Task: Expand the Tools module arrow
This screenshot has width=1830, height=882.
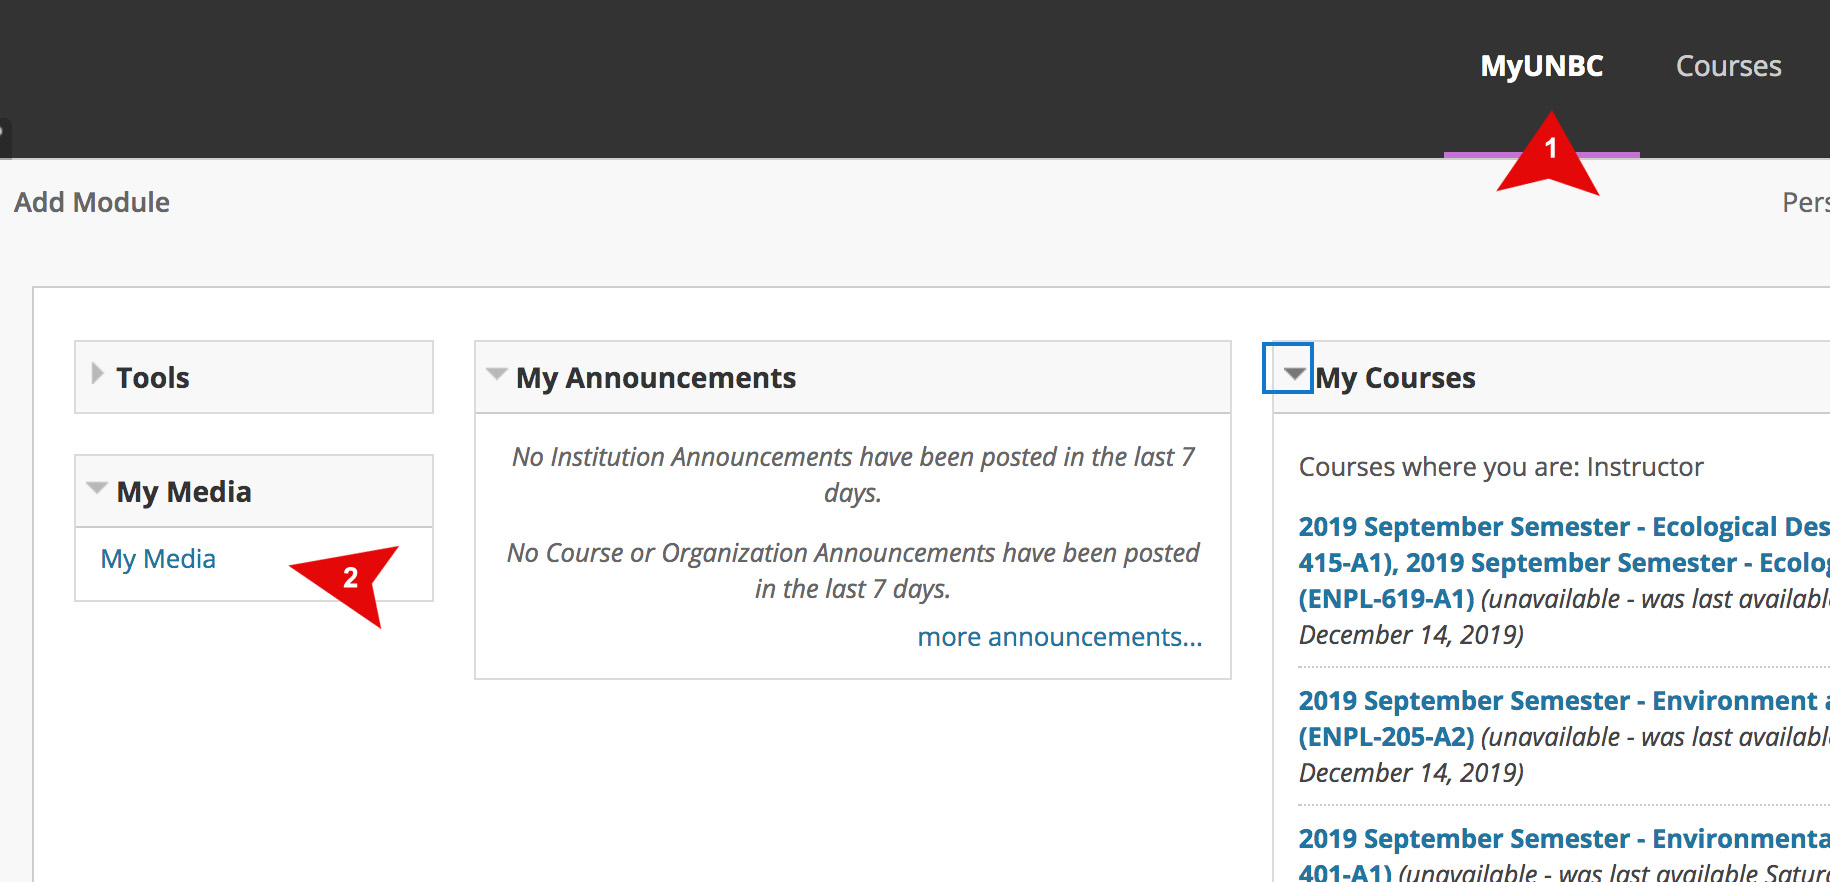Action: pyautogui.click(x=97, y=374)
